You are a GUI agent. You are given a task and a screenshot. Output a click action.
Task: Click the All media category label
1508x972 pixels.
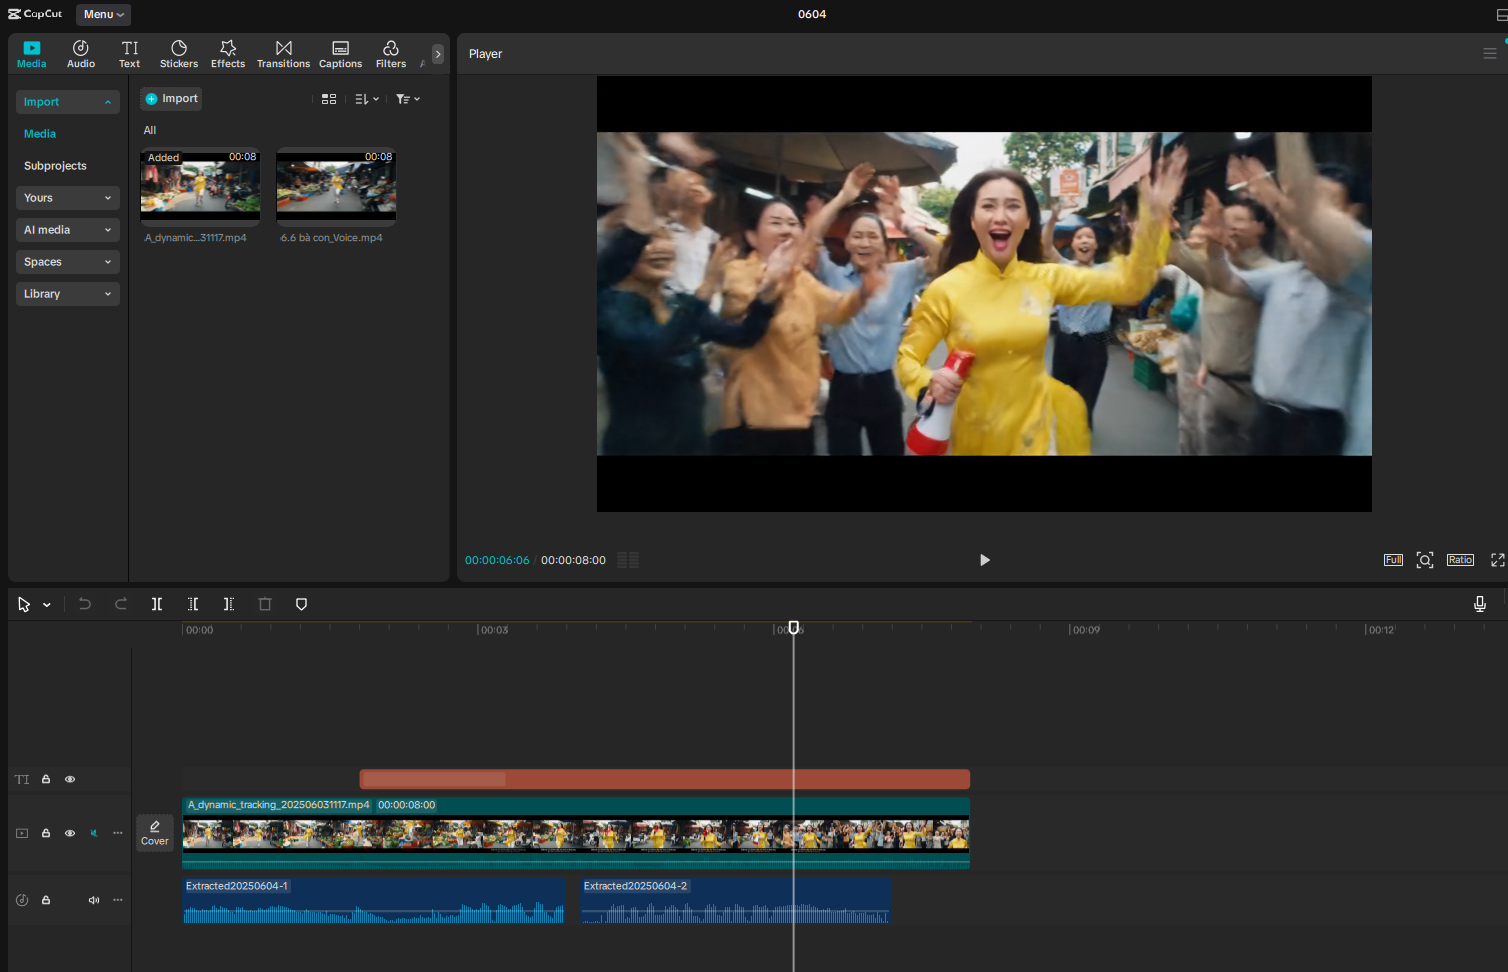(150, 130)
